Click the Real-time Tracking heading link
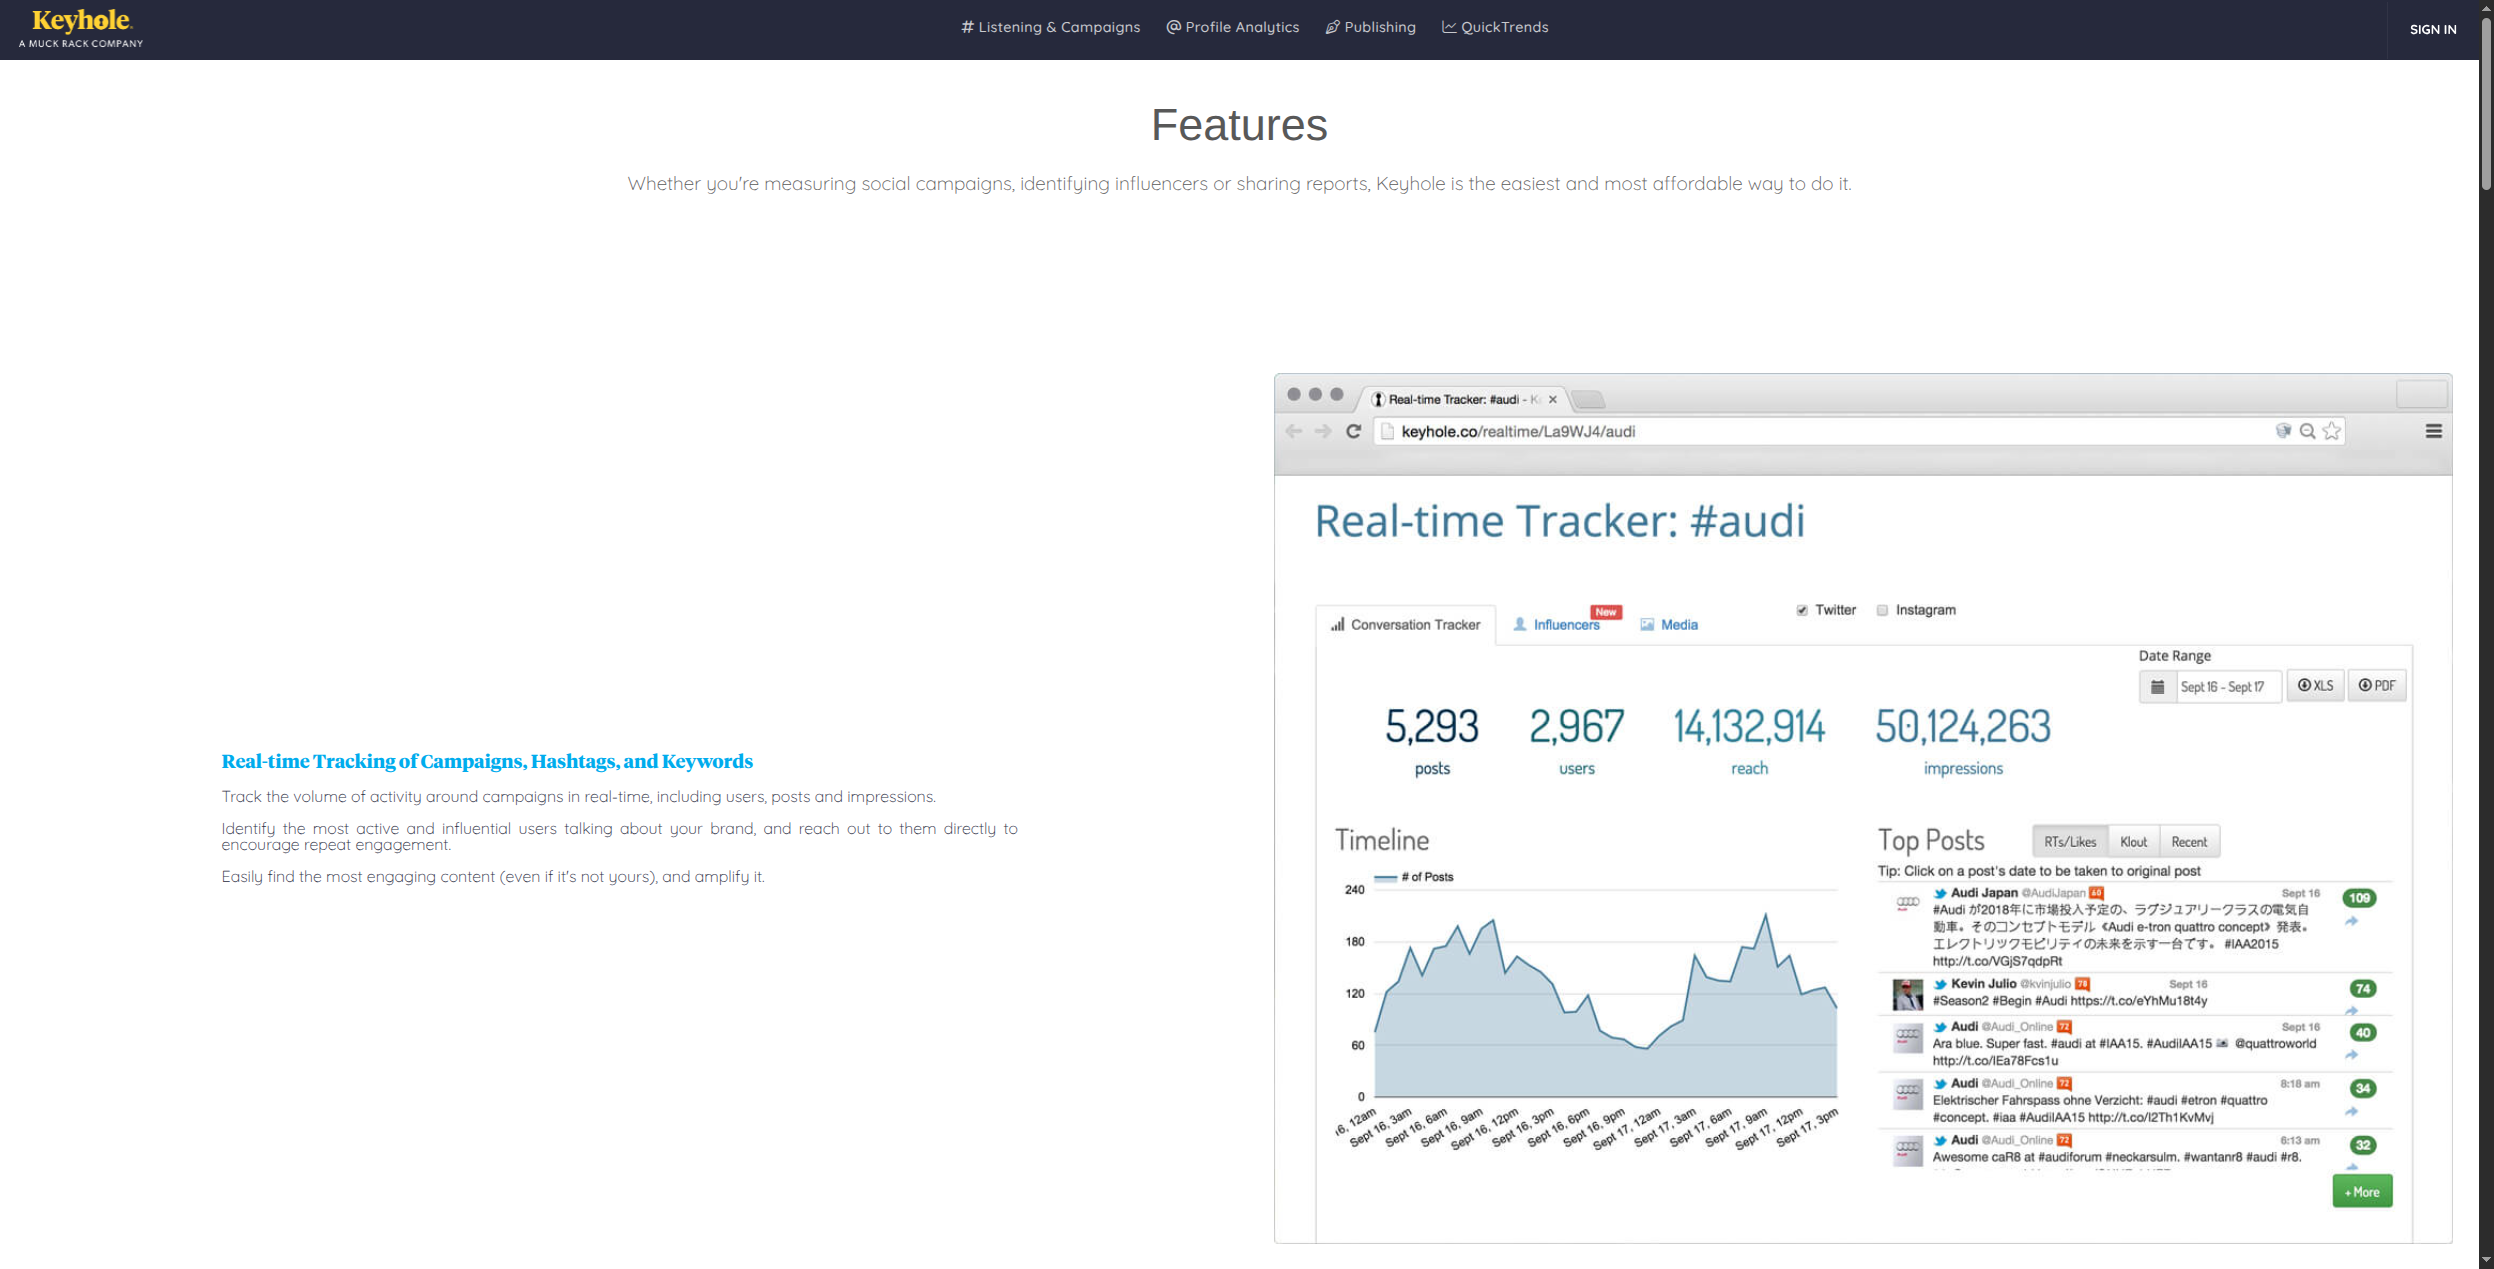Image resolution: width=2494 pixels, height=1269 pixels. (487, 761)
